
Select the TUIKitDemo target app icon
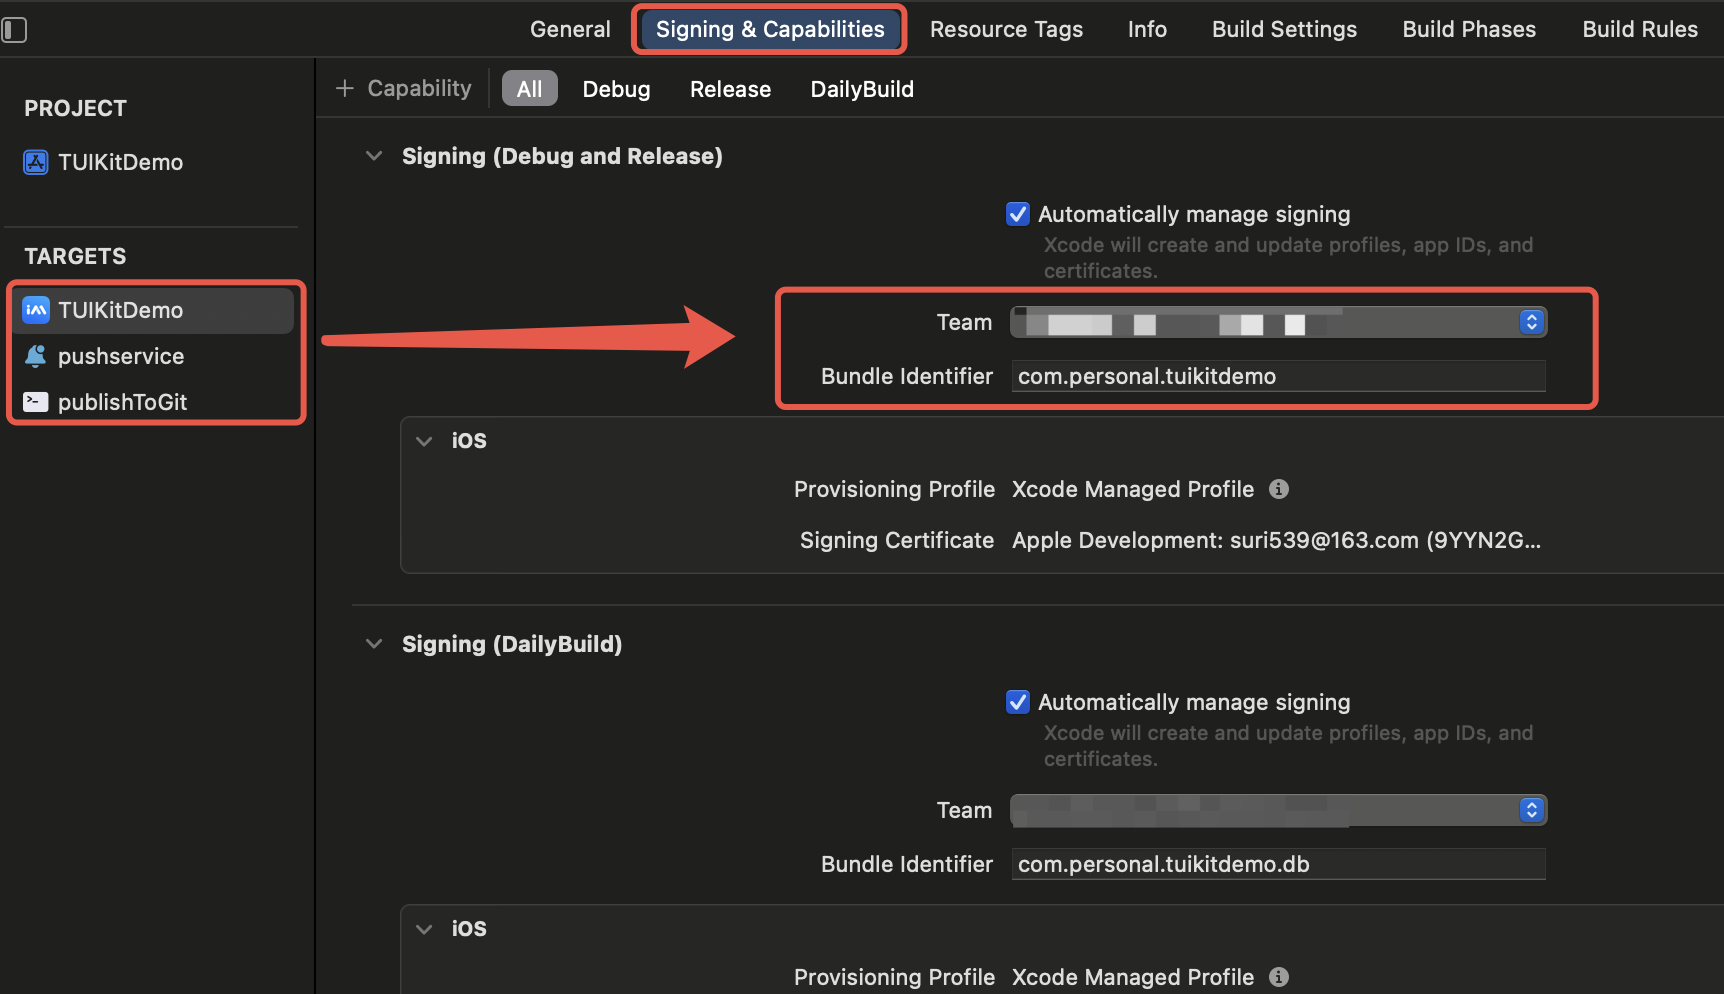36,310
